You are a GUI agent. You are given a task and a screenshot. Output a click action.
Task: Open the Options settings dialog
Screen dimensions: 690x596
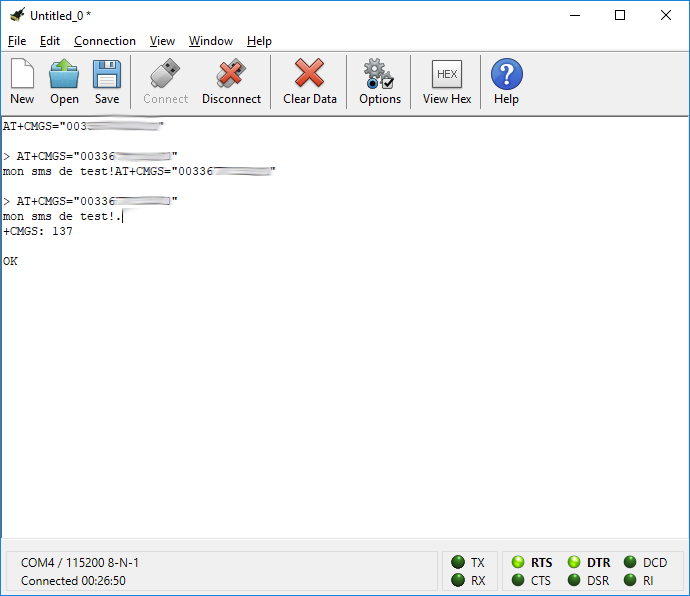[x=380, y=81]
